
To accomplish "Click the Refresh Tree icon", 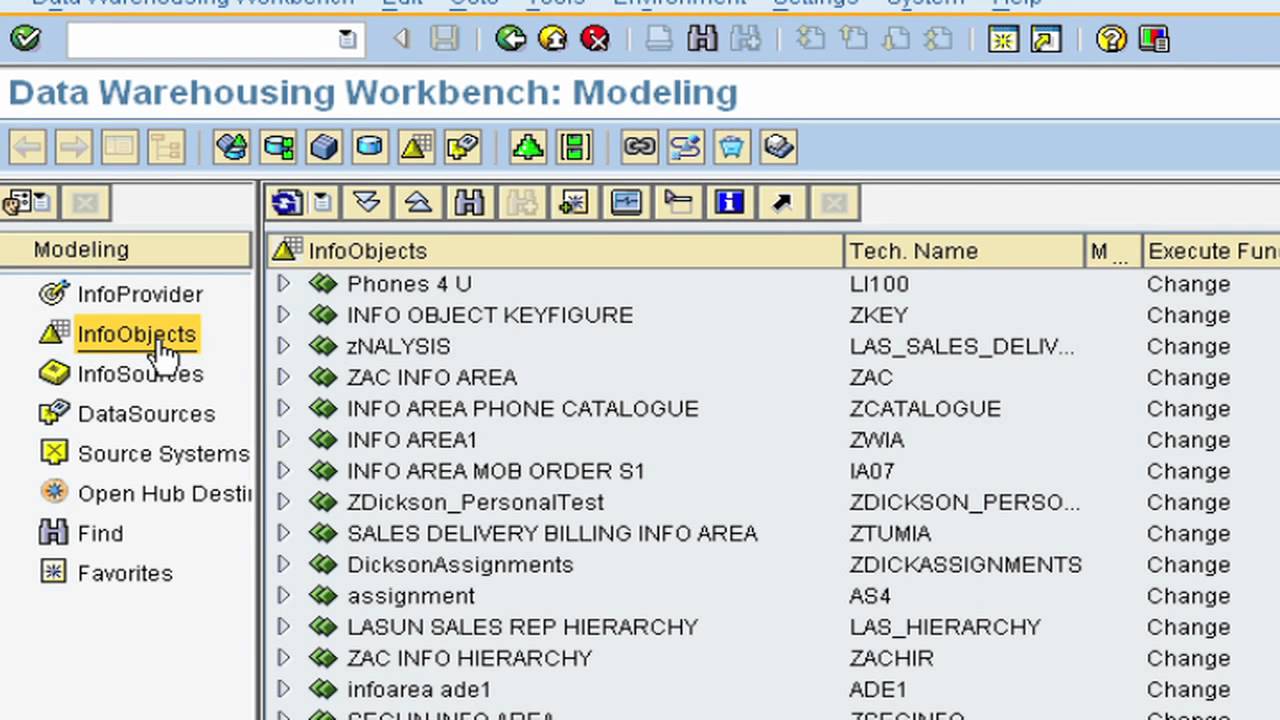I will pos(287,203).
